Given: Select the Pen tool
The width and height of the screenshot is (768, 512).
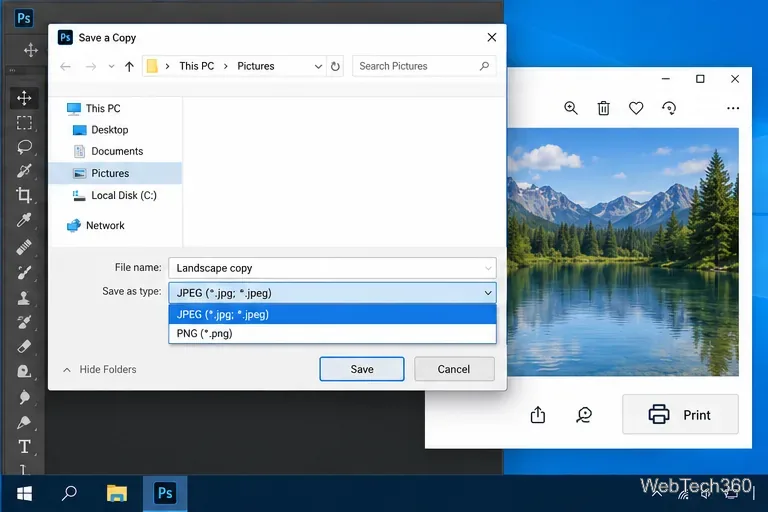Looking at the screenshot, I should click(x=24, y=422).
